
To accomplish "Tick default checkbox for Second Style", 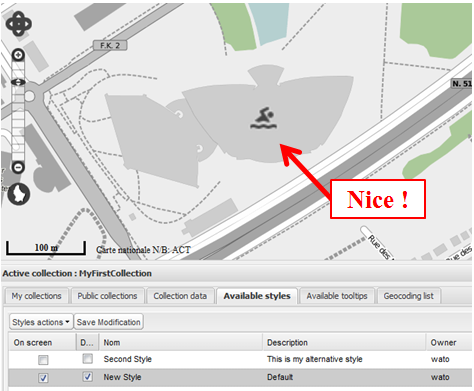I will (x=88, y=359).
